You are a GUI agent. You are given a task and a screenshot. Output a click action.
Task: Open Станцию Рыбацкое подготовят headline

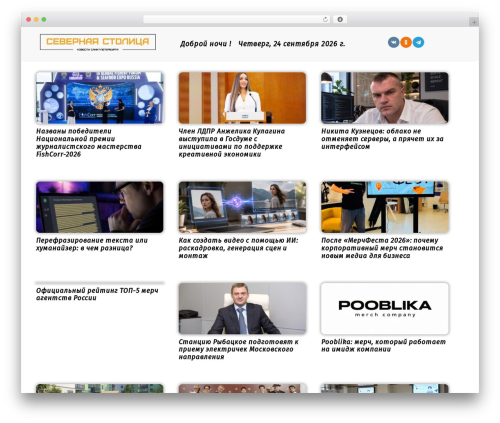238,349
